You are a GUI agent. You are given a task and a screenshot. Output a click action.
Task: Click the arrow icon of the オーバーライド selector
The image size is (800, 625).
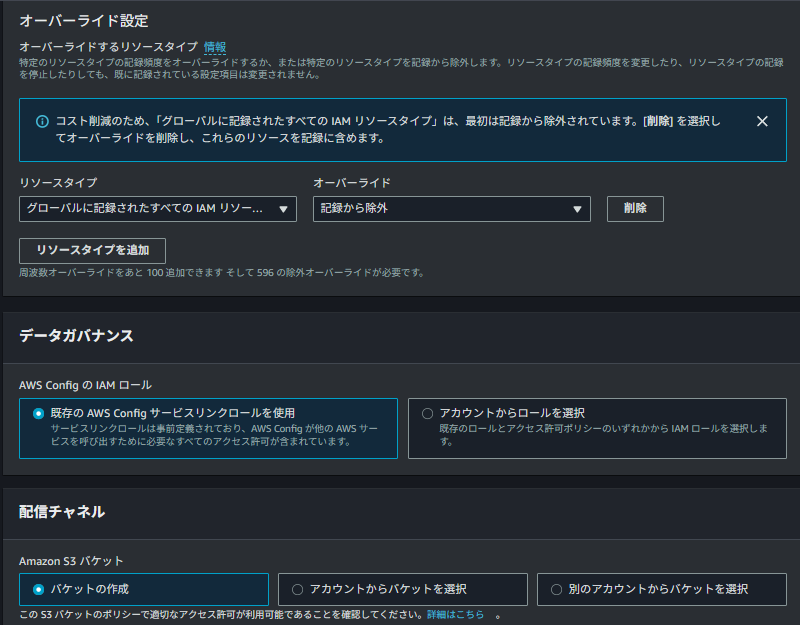[577, 209]
